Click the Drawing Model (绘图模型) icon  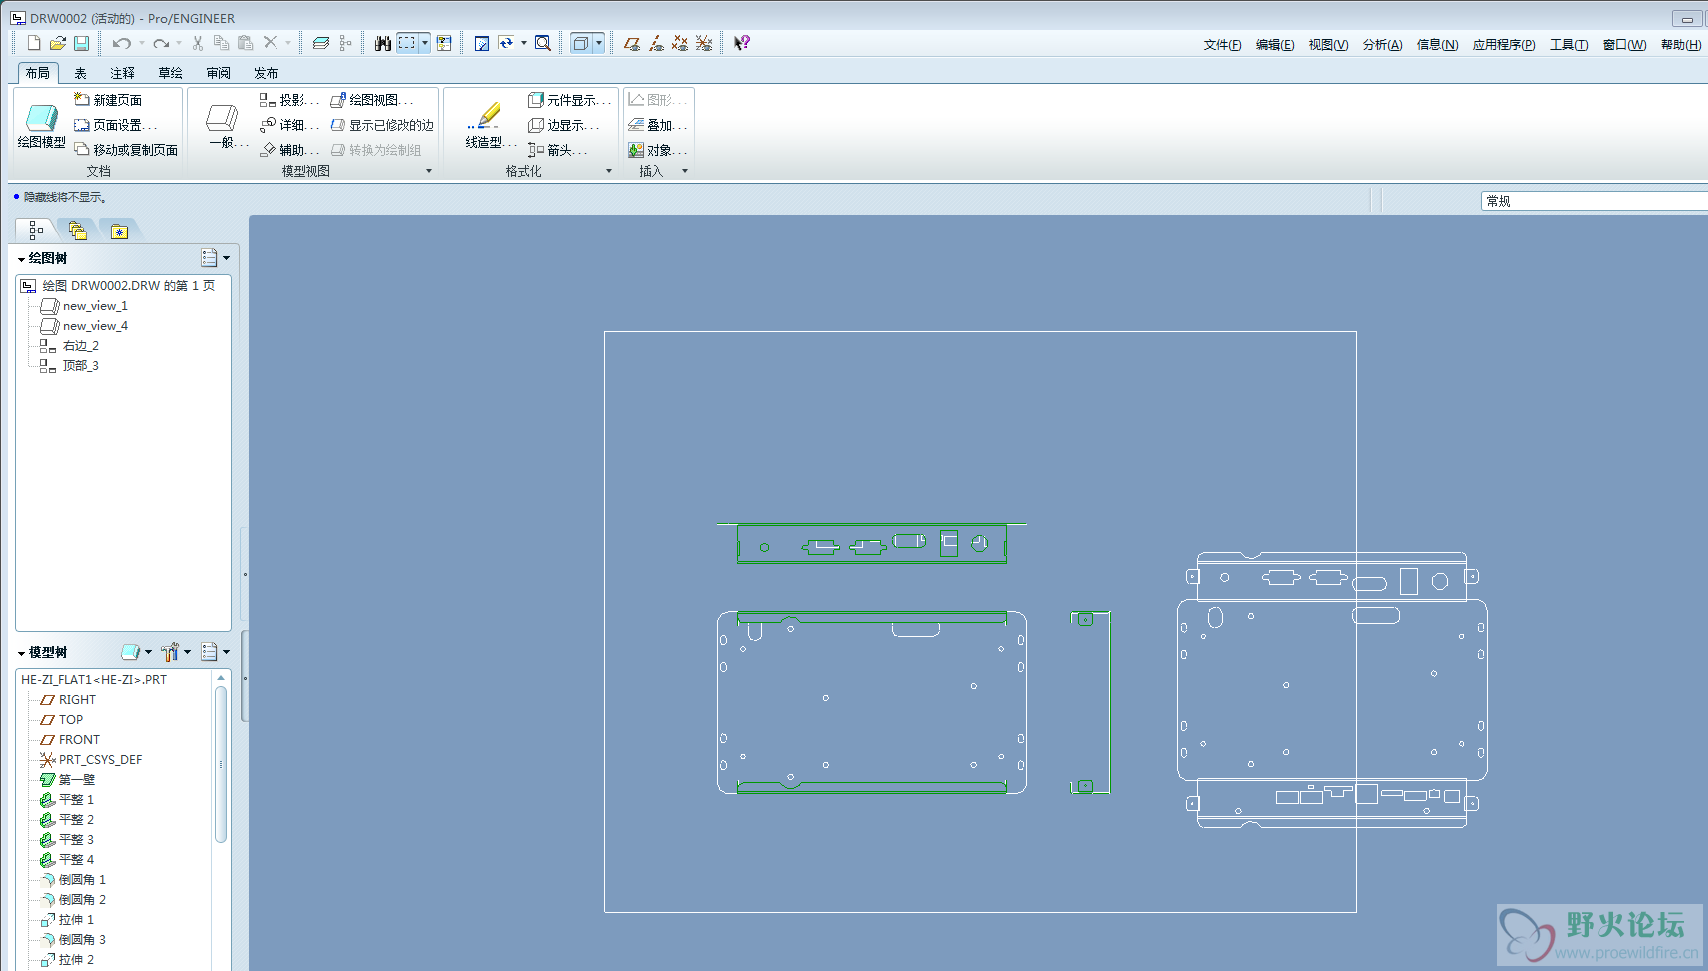pyautogui.click(x=41, y=125)
